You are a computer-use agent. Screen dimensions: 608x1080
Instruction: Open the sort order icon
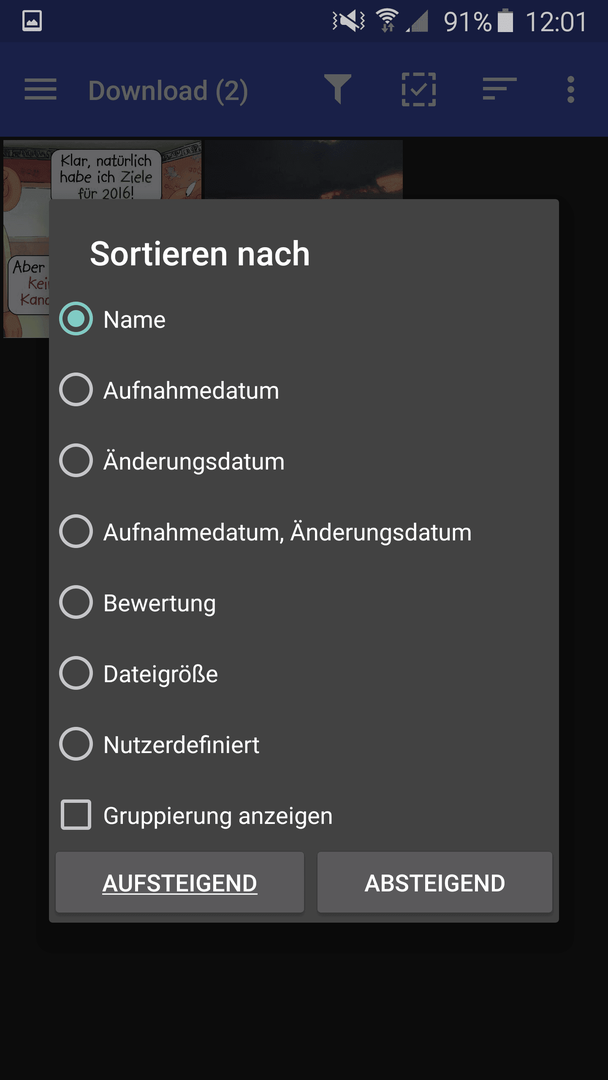point(499,90)
